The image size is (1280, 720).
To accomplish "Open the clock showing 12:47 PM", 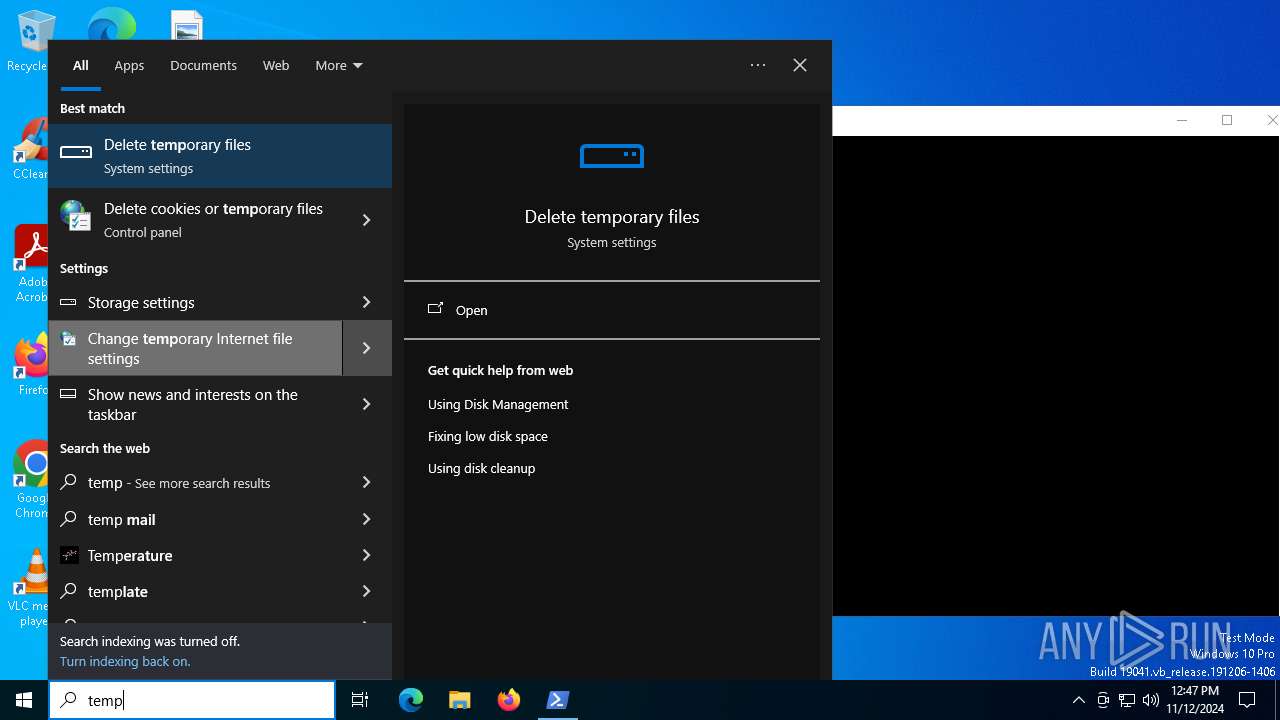I will click(1194, 700).
